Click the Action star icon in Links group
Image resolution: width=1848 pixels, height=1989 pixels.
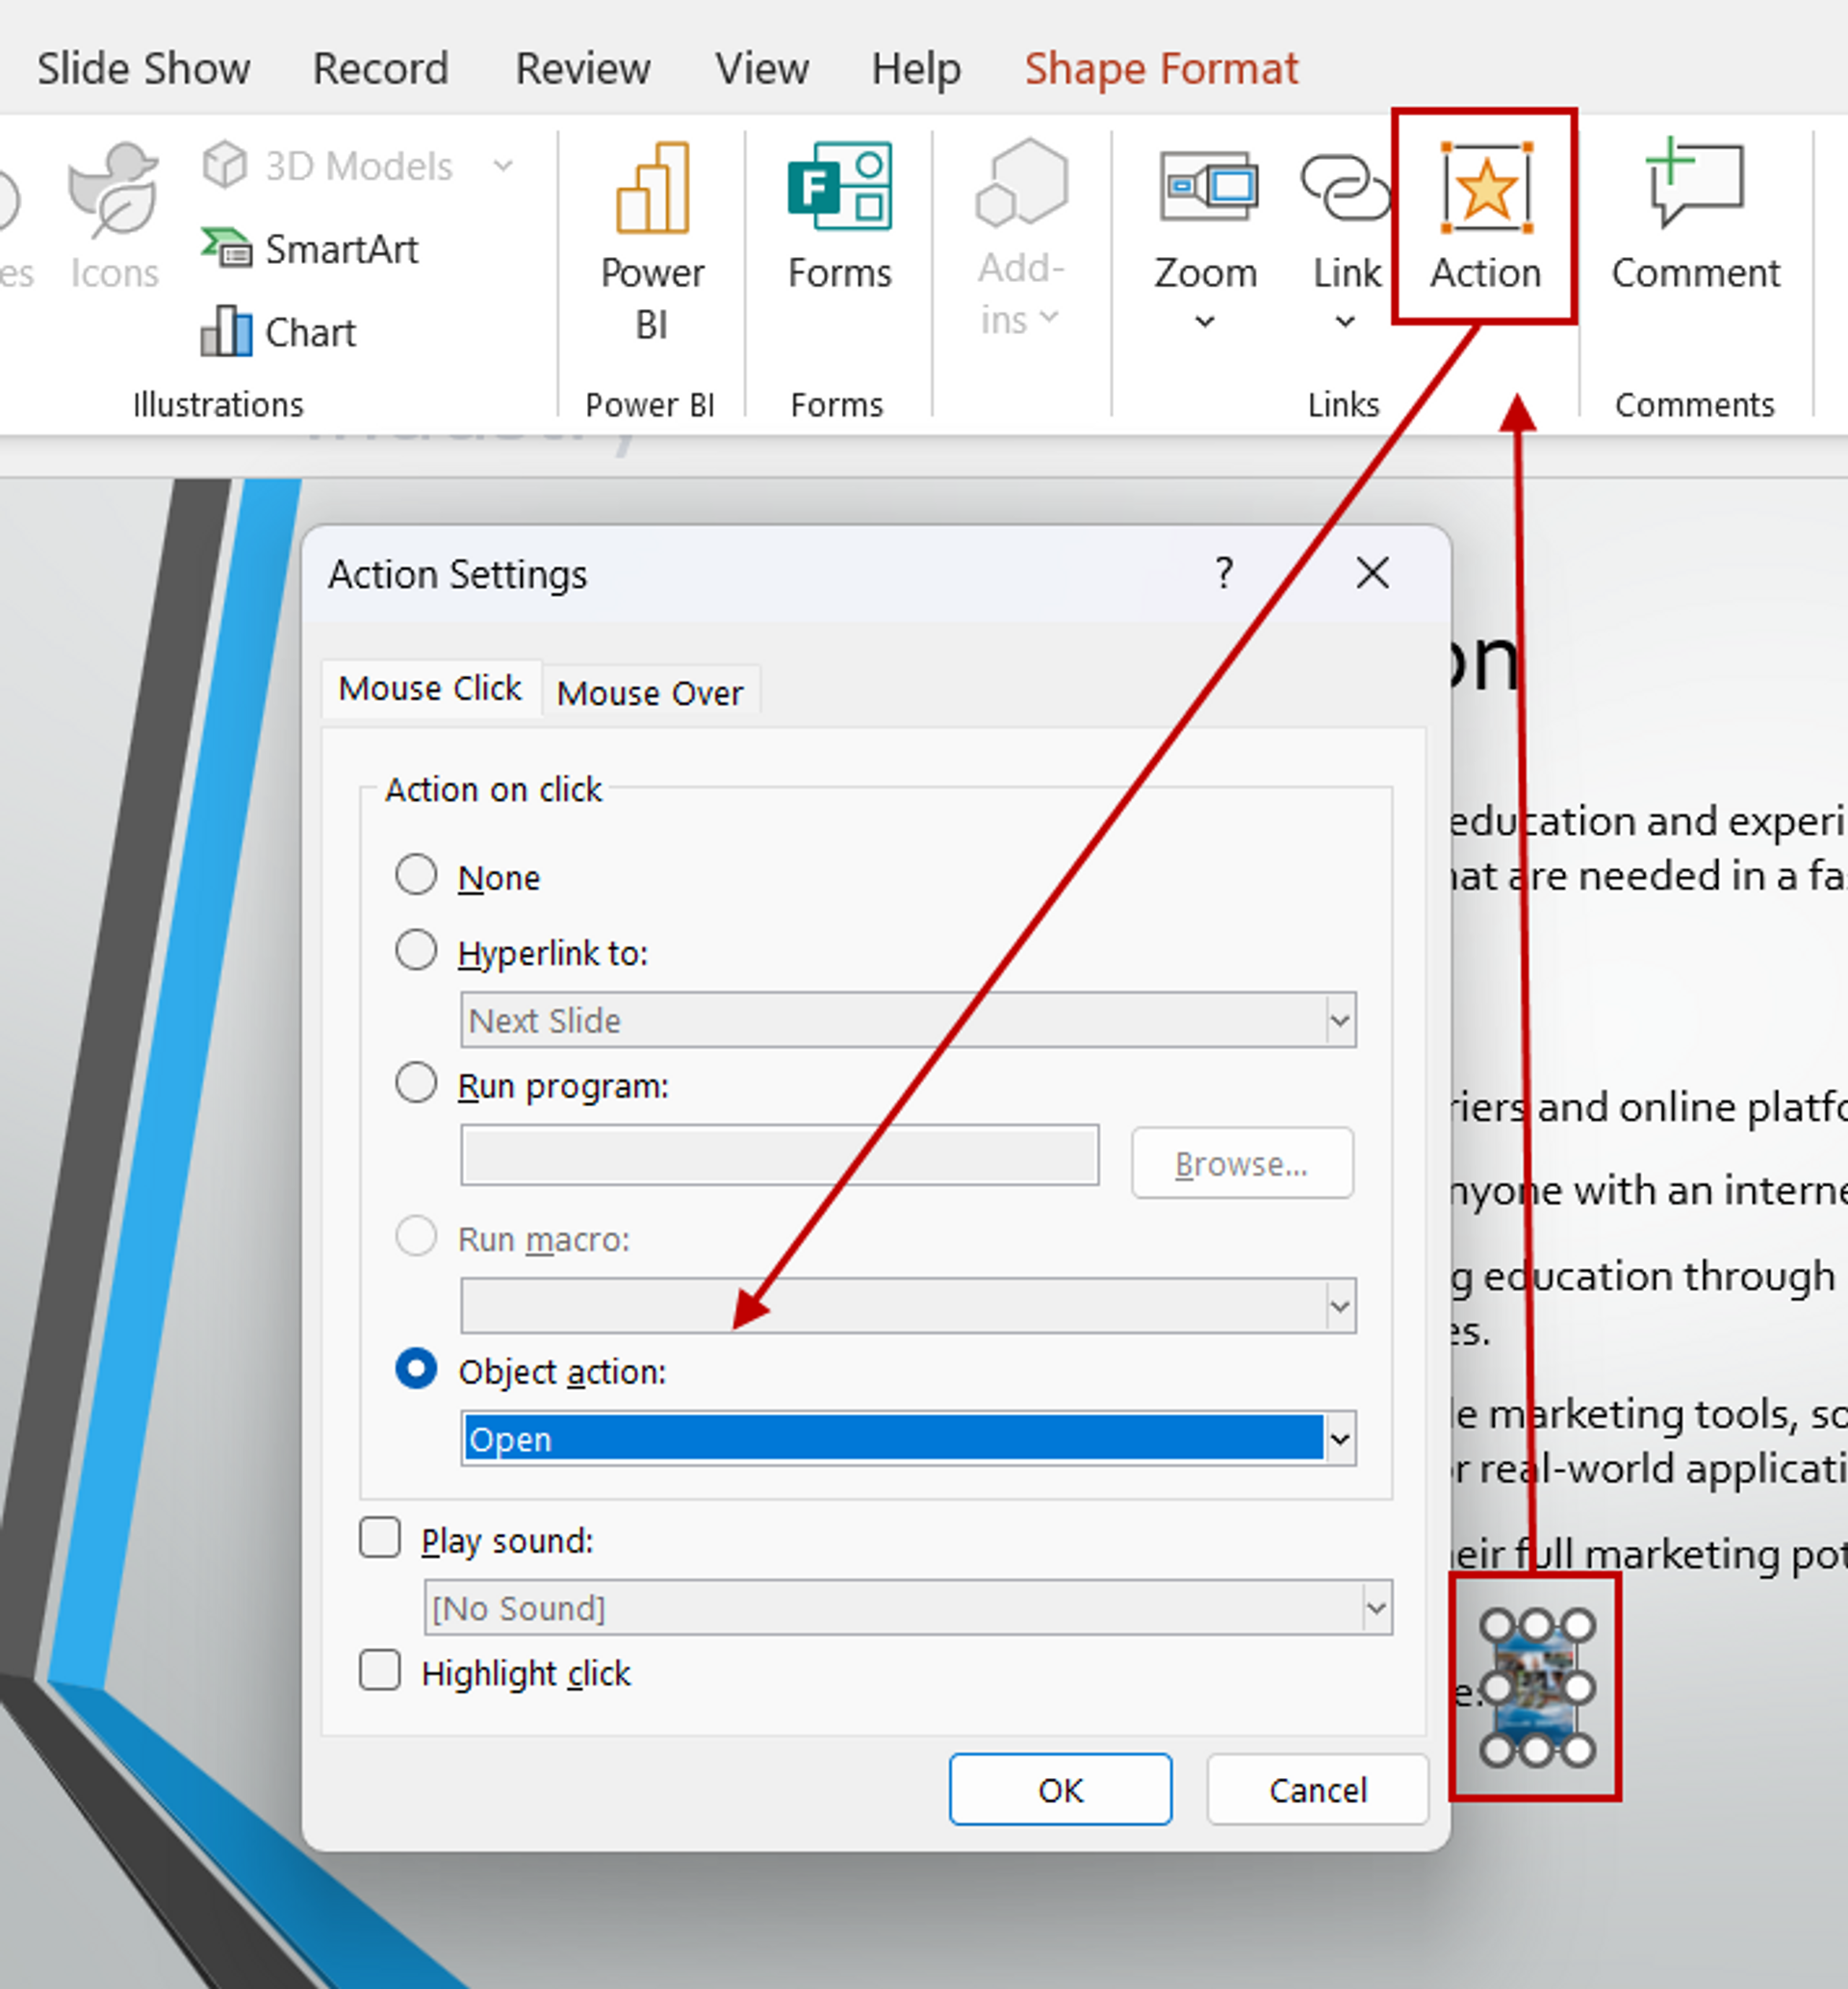(x=1485, y=188)
